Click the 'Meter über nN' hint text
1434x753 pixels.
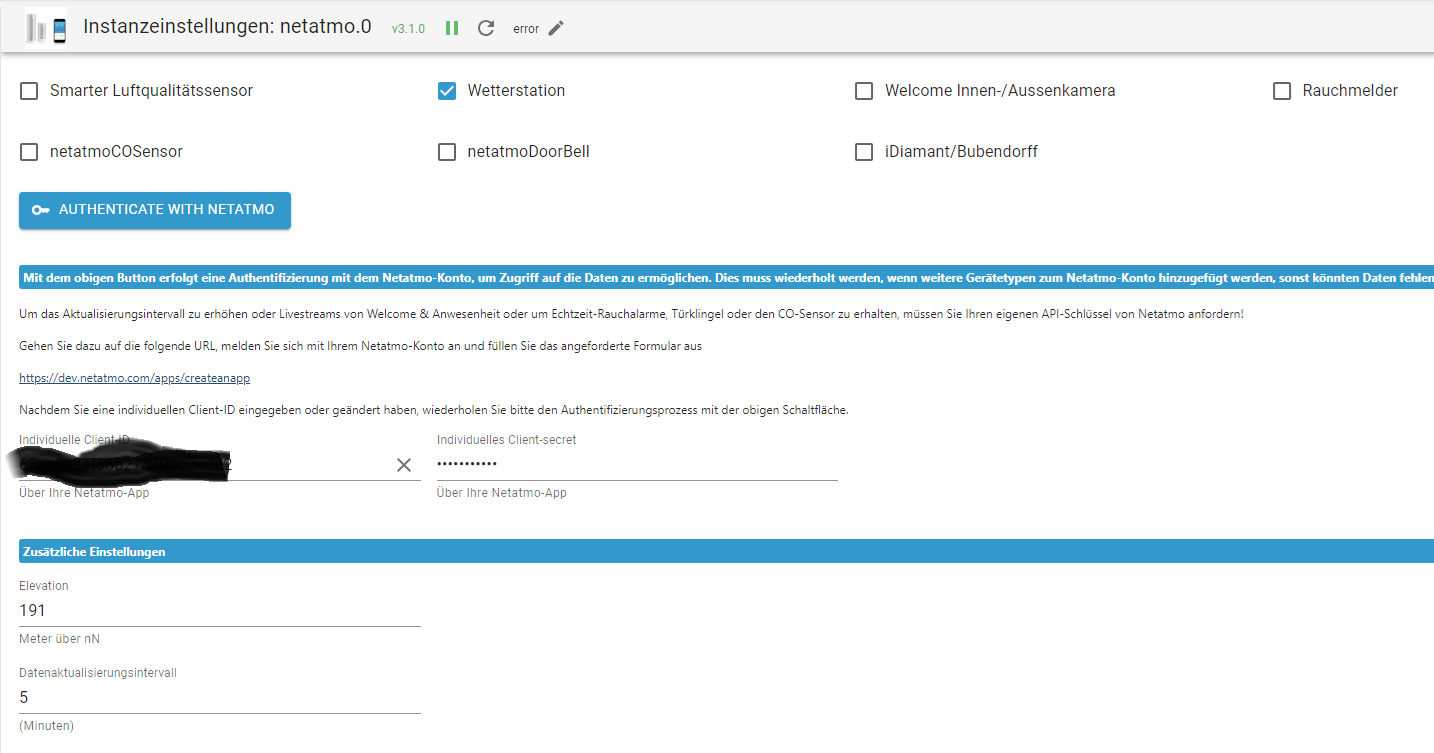point(59,639)
